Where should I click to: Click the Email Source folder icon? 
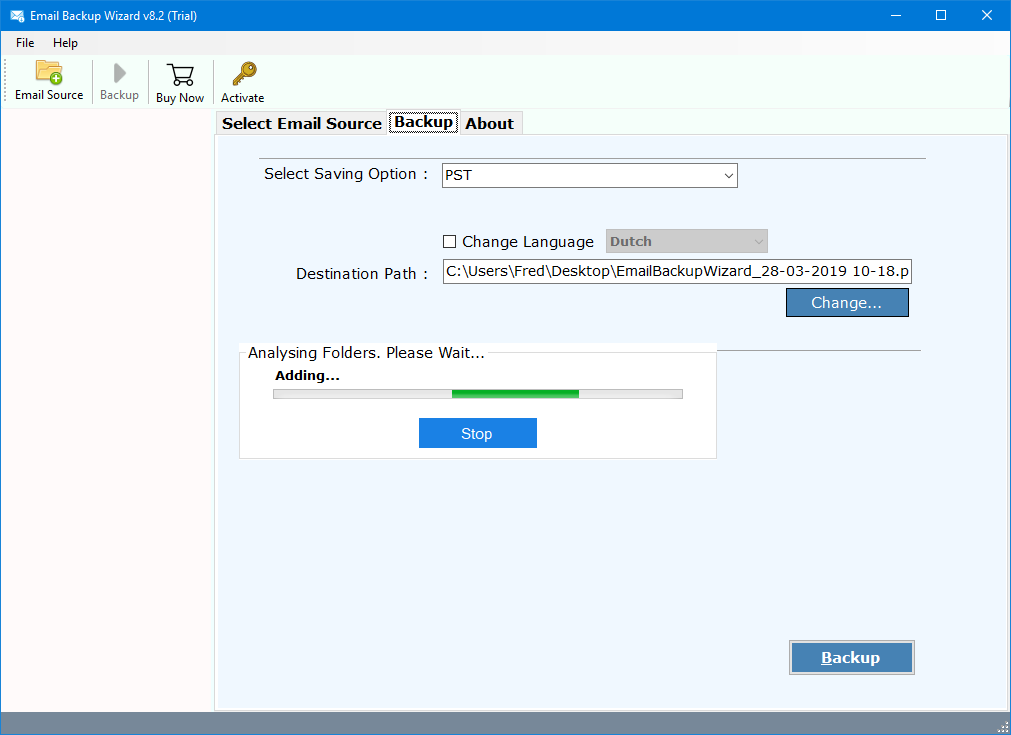tap(49, 72)
